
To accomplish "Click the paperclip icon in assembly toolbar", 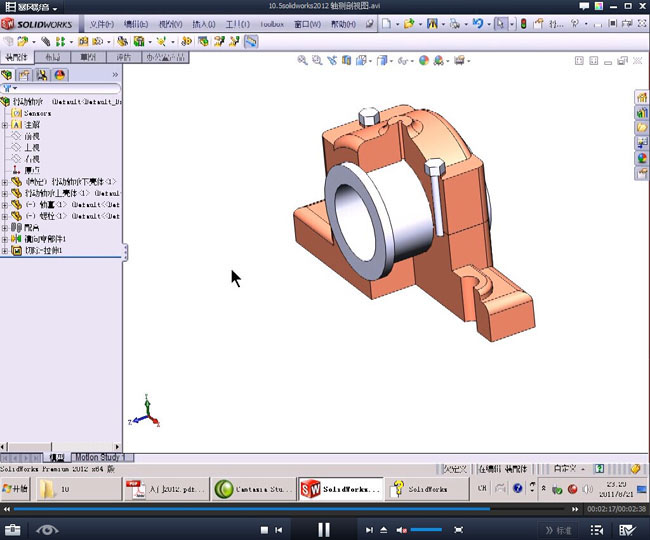I will 45,41.
